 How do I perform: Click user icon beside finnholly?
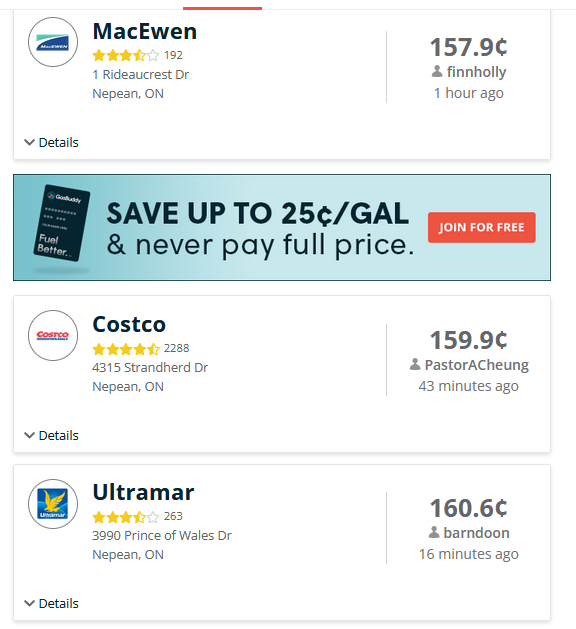coord(437,72)
